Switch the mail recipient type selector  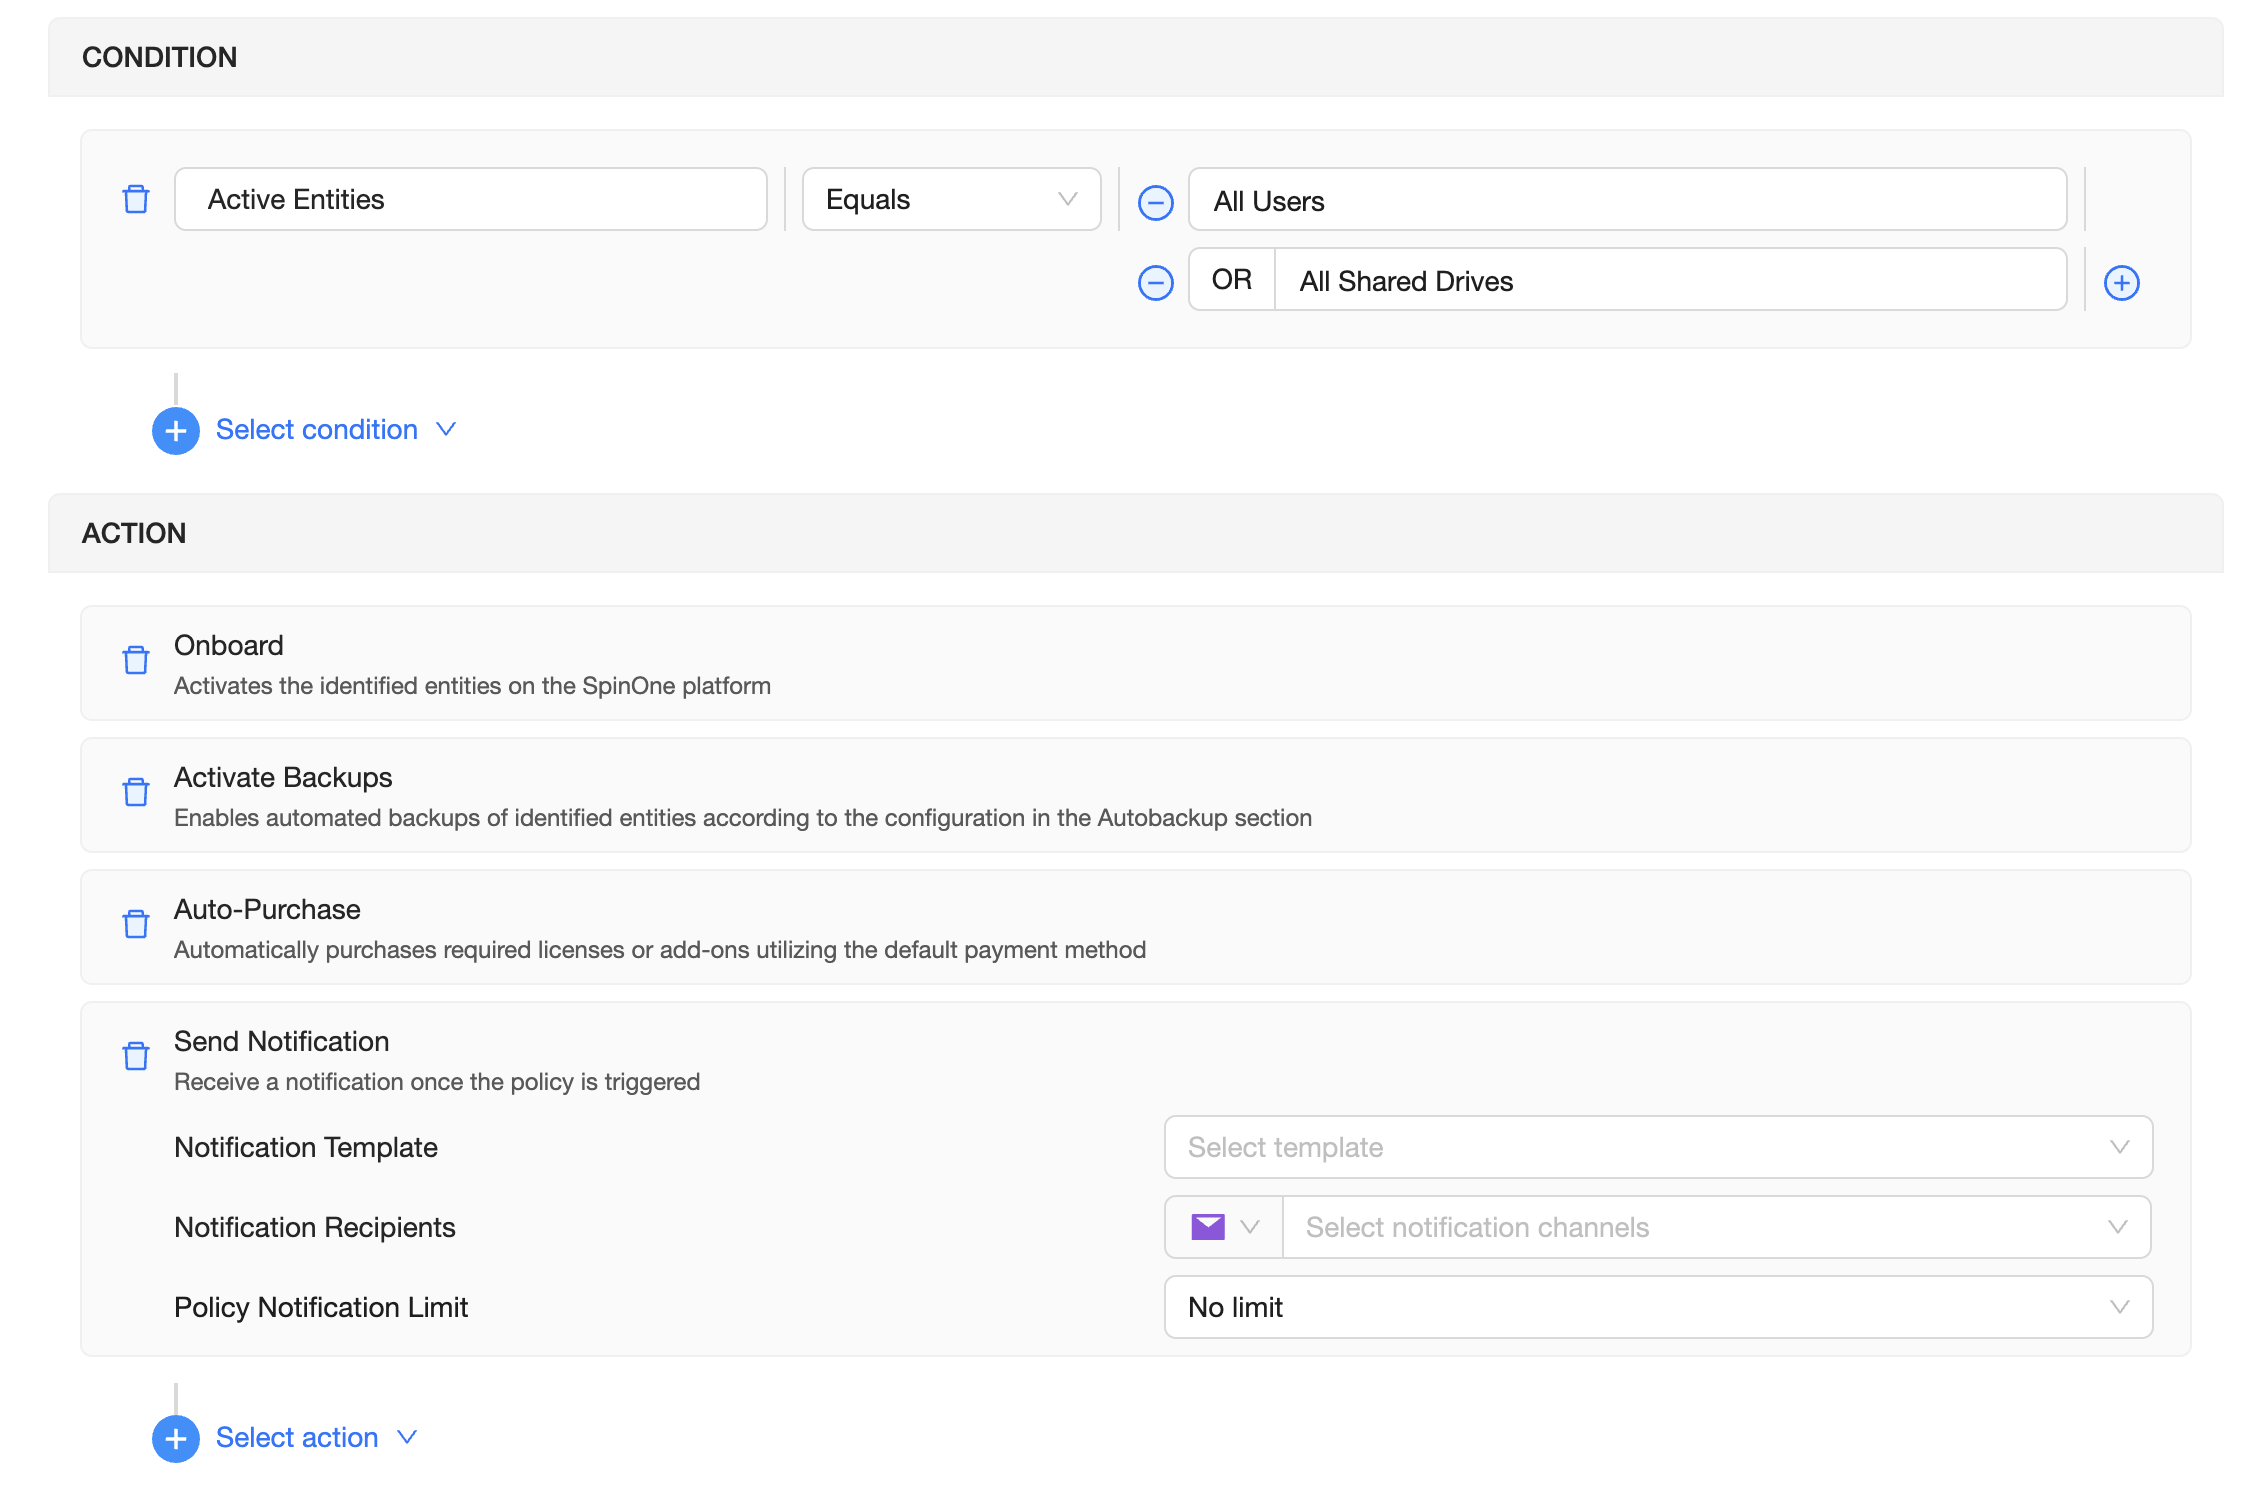pos(1224,1227)
